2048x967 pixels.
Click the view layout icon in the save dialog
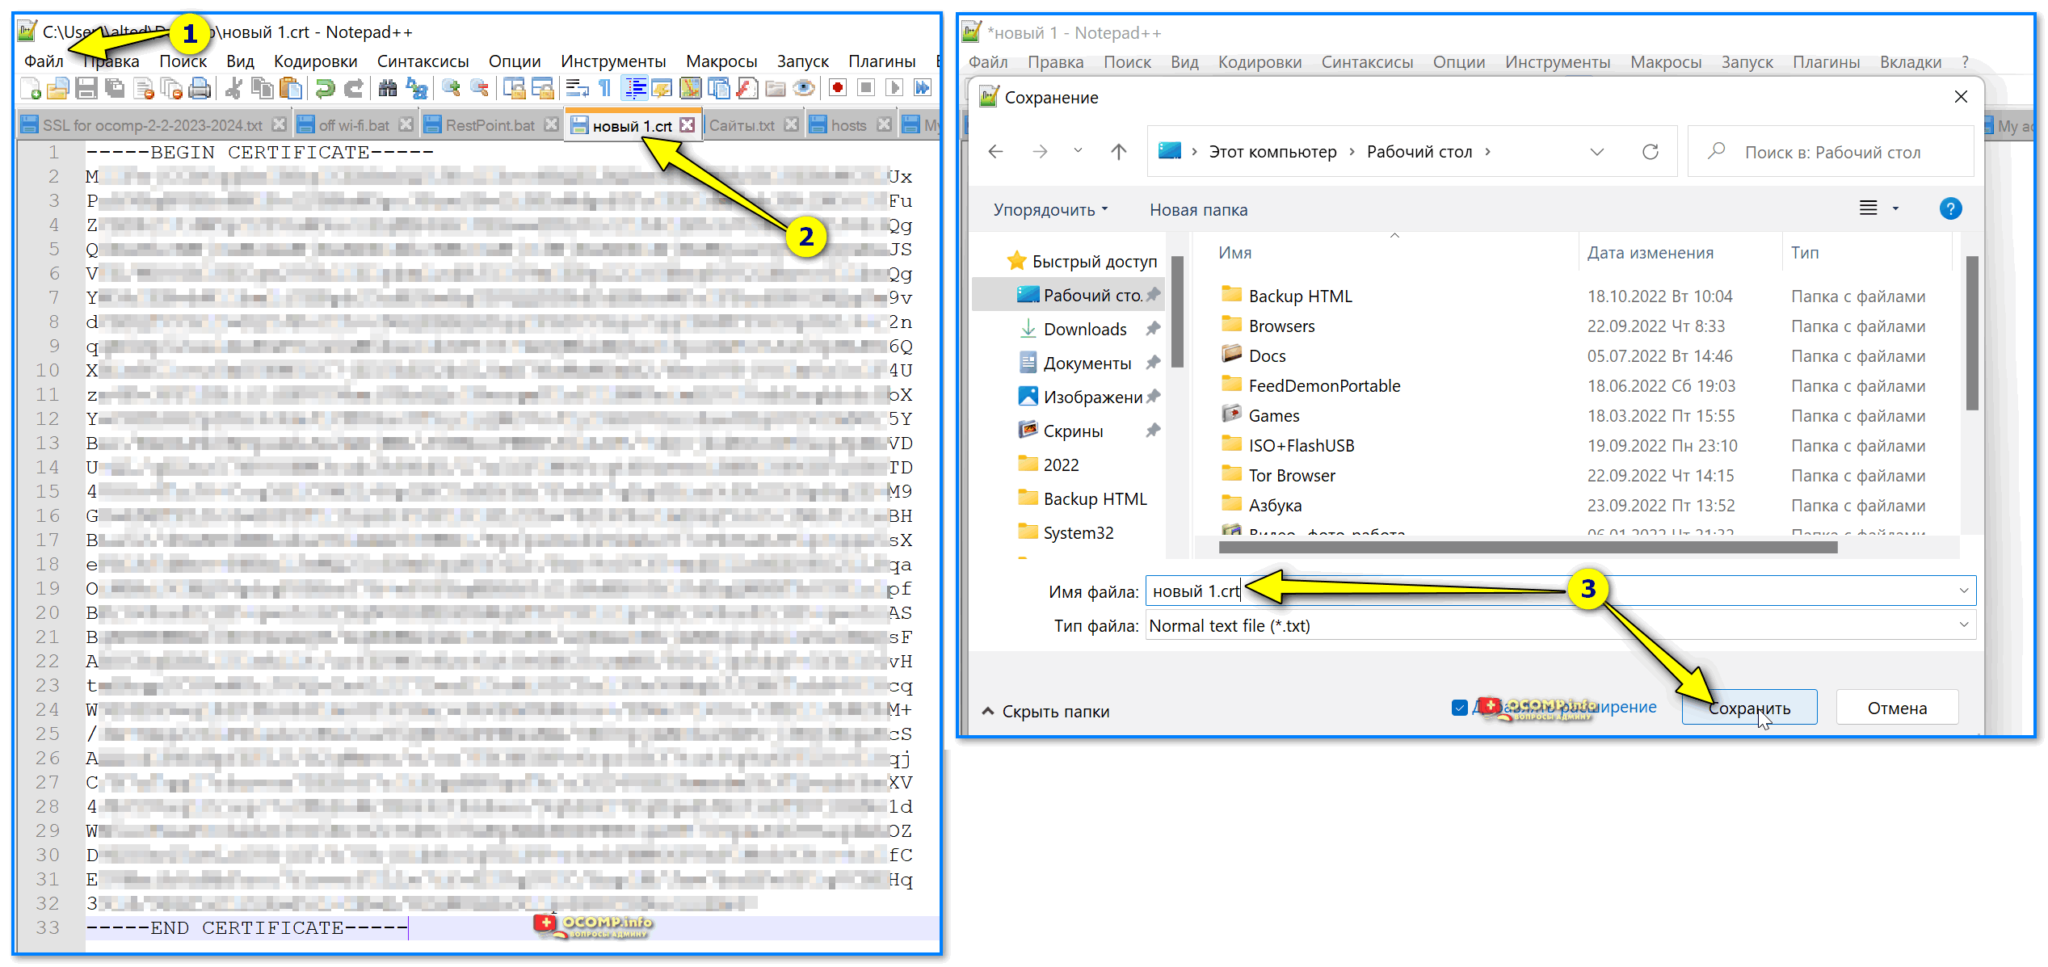[x=1868, y=209]
